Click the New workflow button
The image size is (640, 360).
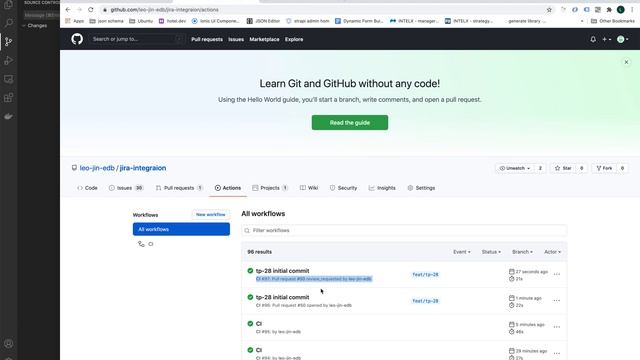pyautogui.click(x=211, y=214)
